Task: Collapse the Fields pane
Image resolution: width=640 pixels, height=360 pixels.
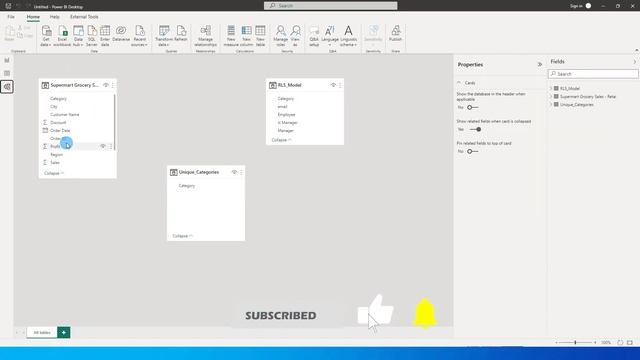Action: point(635,62)
